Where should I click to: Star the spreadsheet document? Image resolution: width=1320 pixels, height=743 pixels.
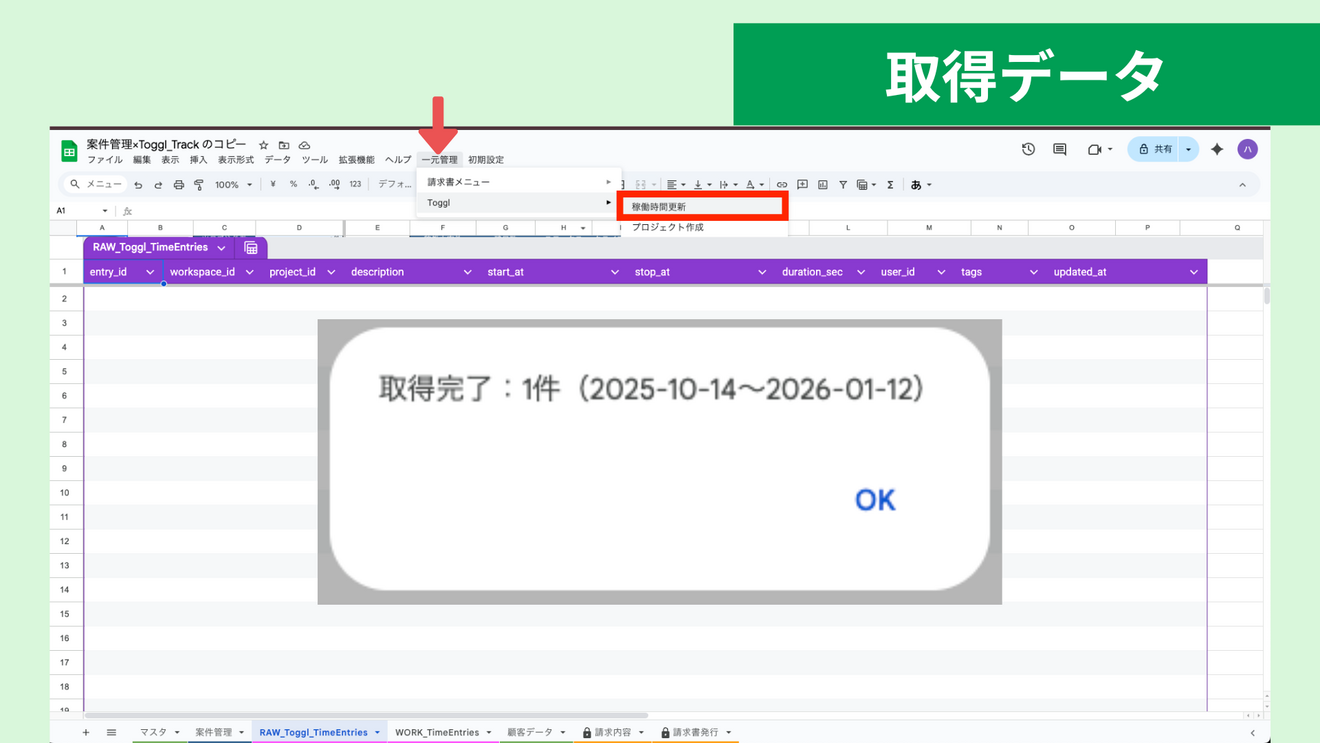pos(264,146)
